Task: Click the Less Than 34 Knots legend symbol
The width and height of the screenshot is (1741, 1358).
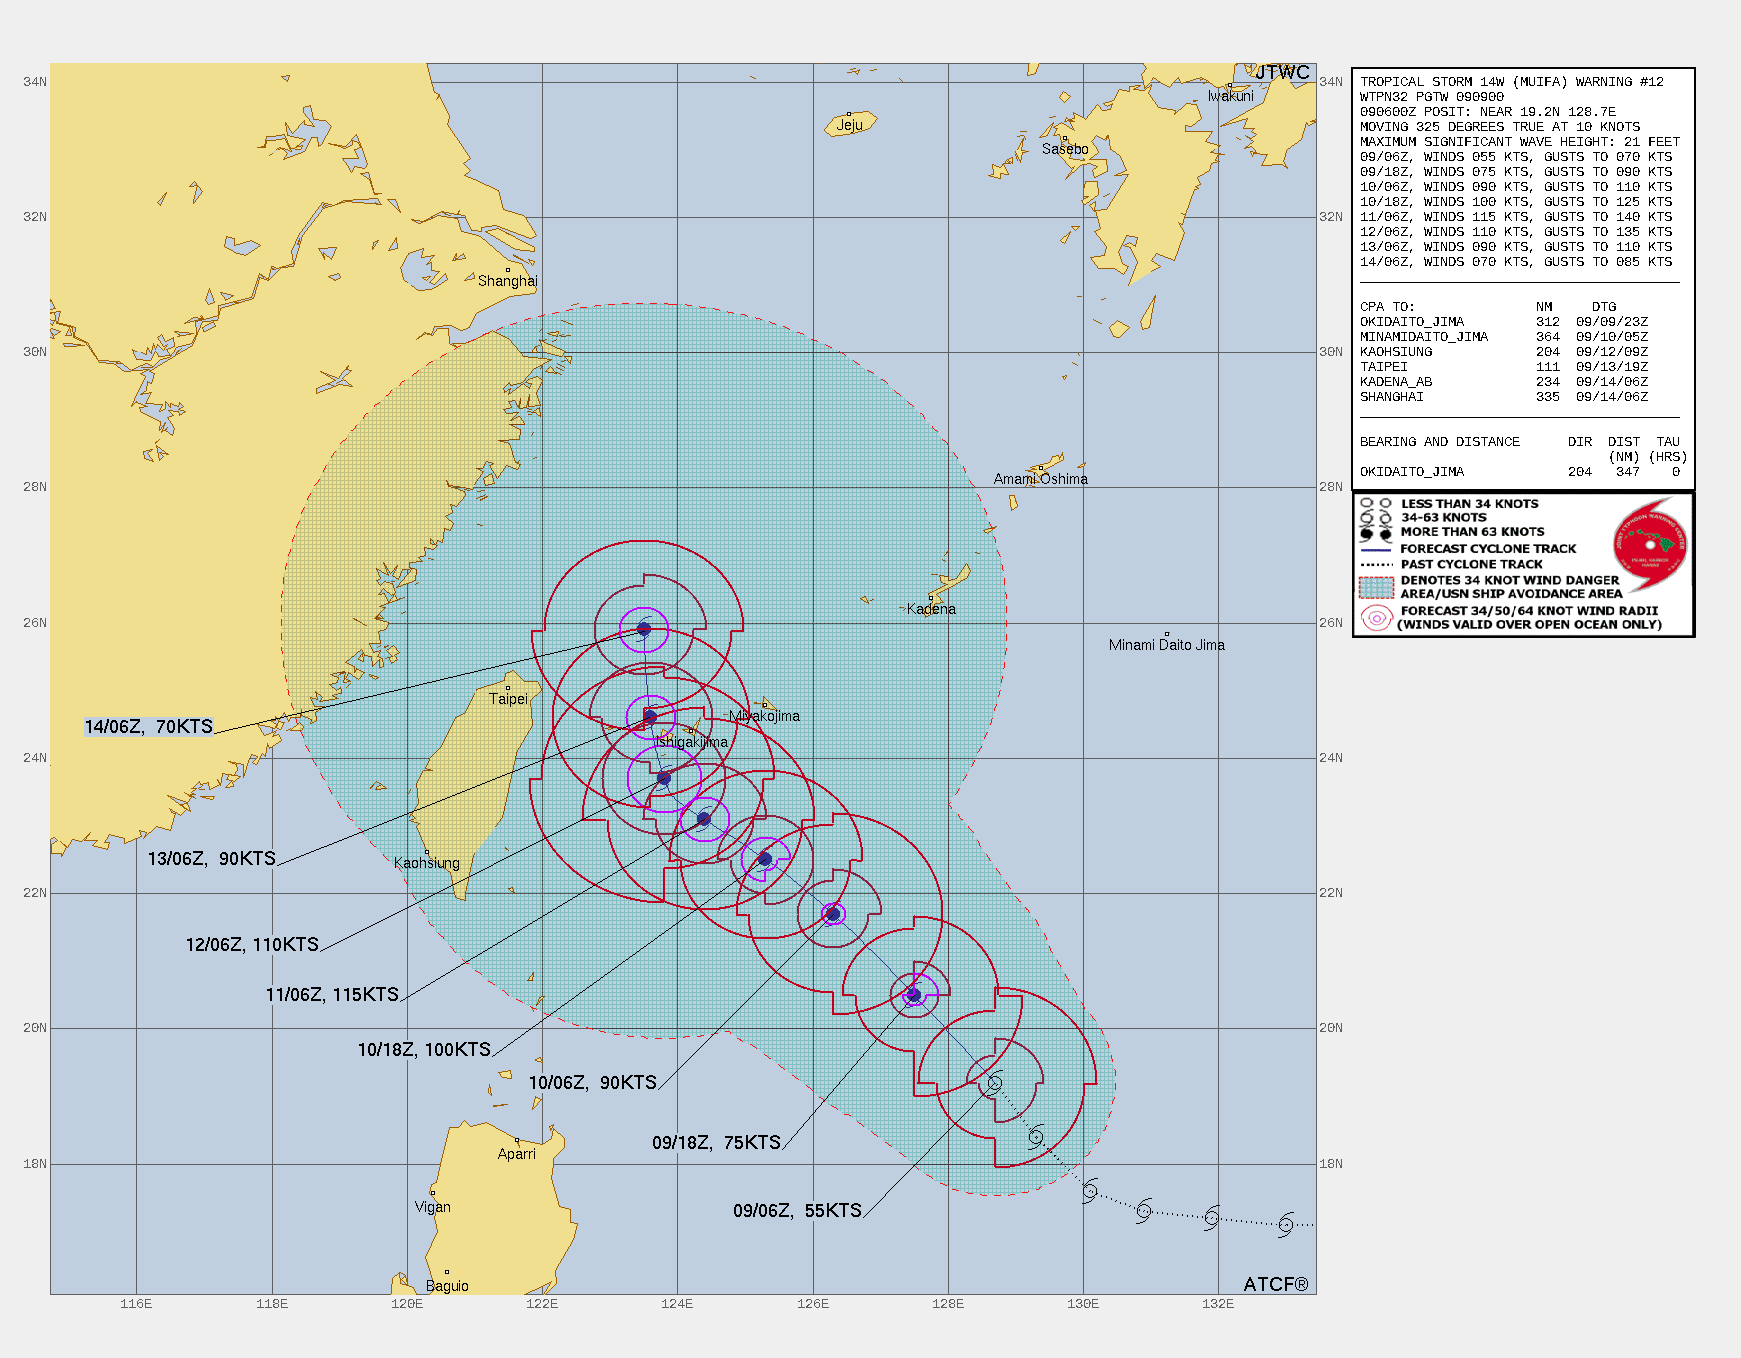Action: [1376, 504]
